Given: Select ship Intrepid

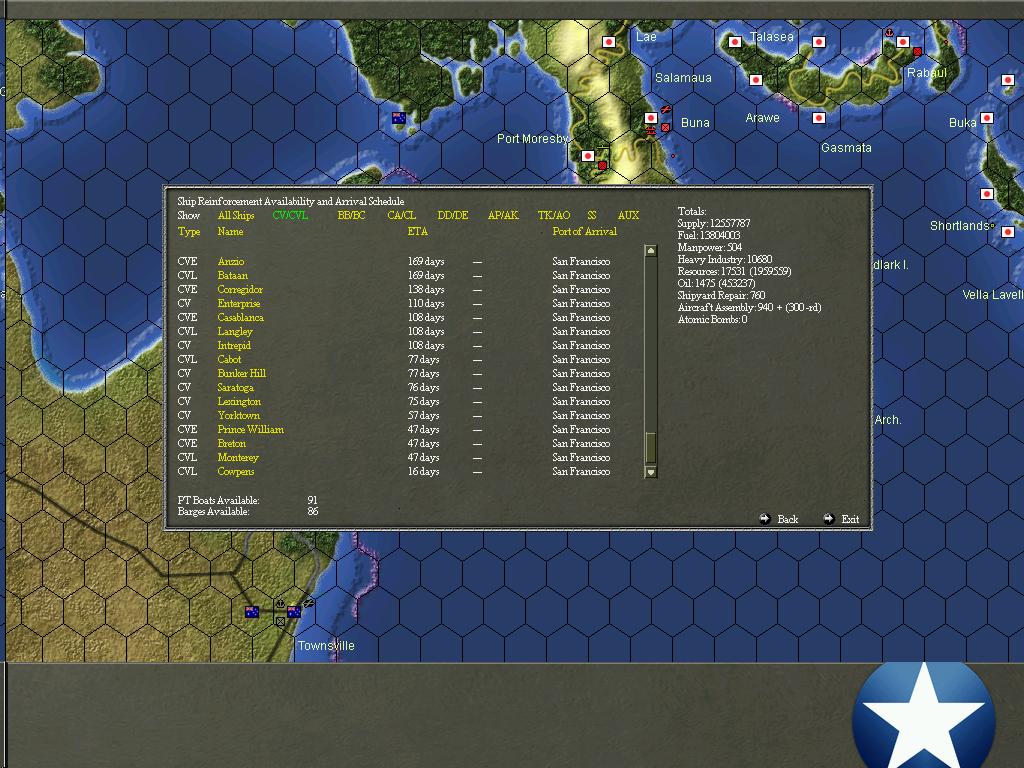Looking at the screenshot, I should (234, 345).
